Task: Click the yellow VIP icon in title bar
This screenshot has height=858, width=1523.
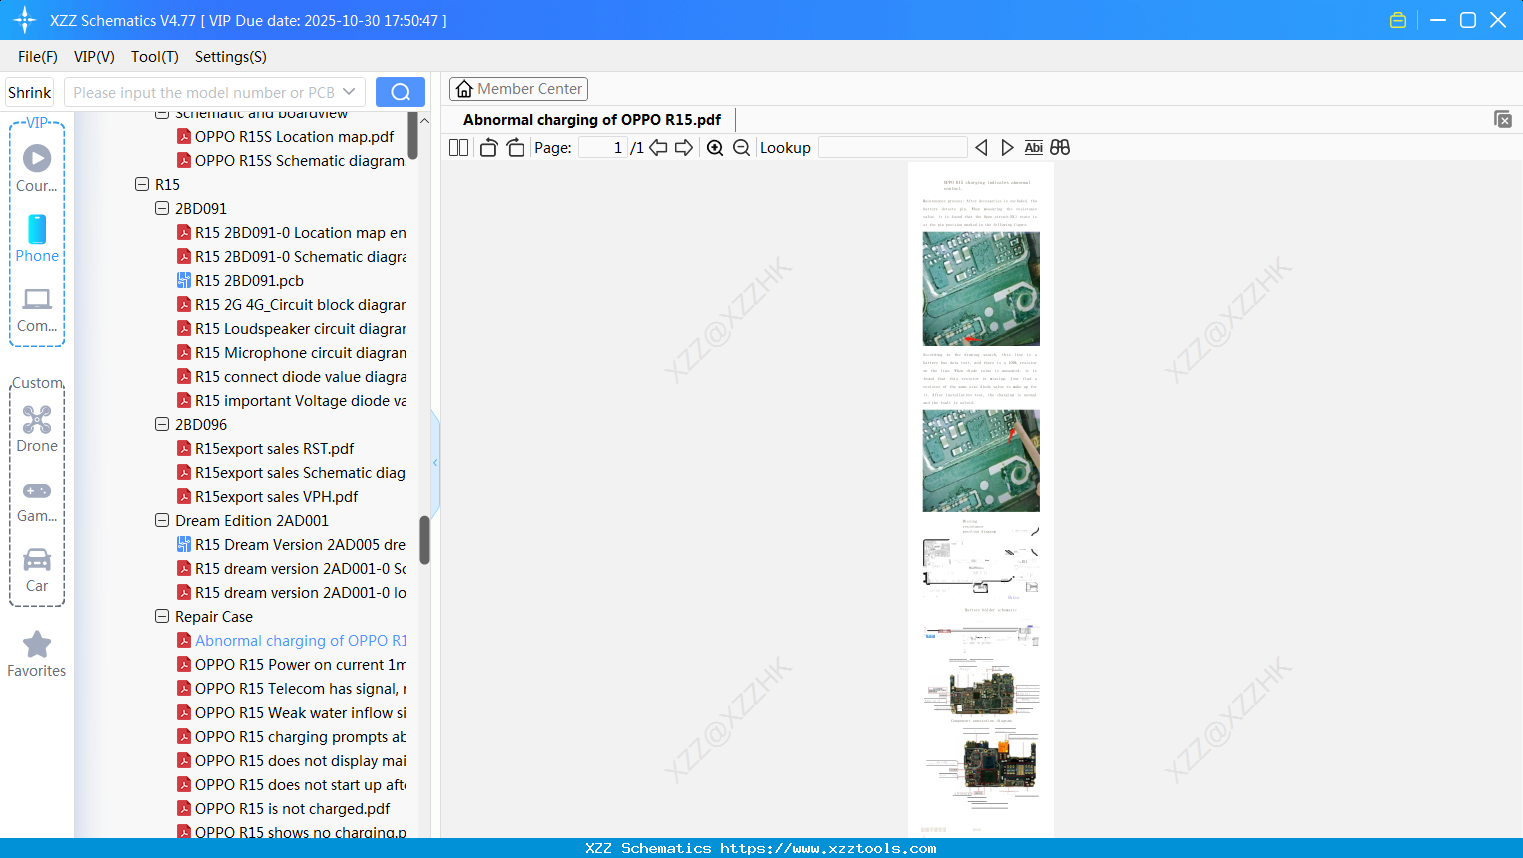Action: coord(1398,20)
